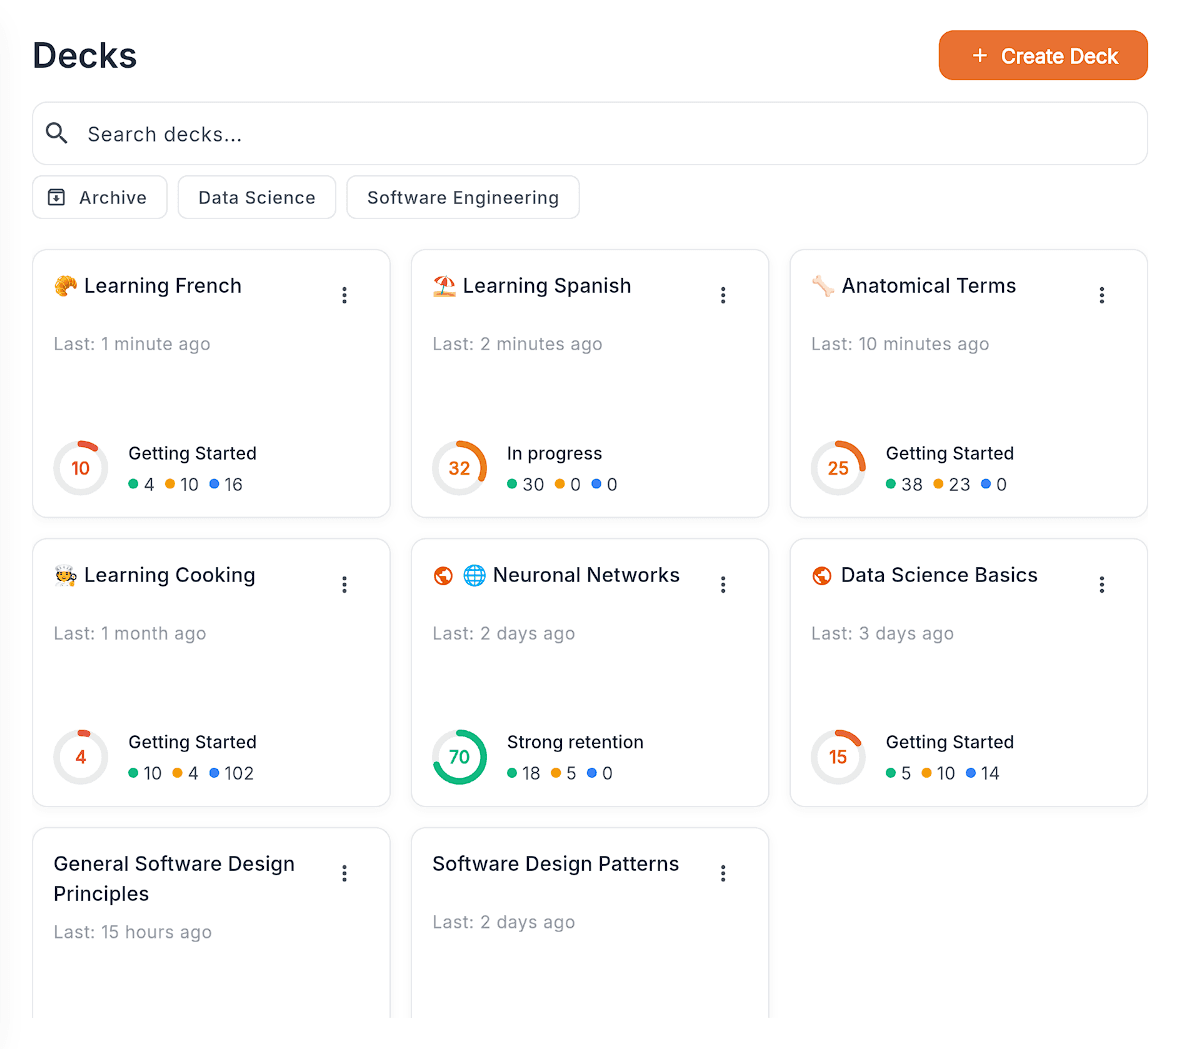
Task: Click the orange globe icon on Data Science Basics
Action: coord(821,575)
